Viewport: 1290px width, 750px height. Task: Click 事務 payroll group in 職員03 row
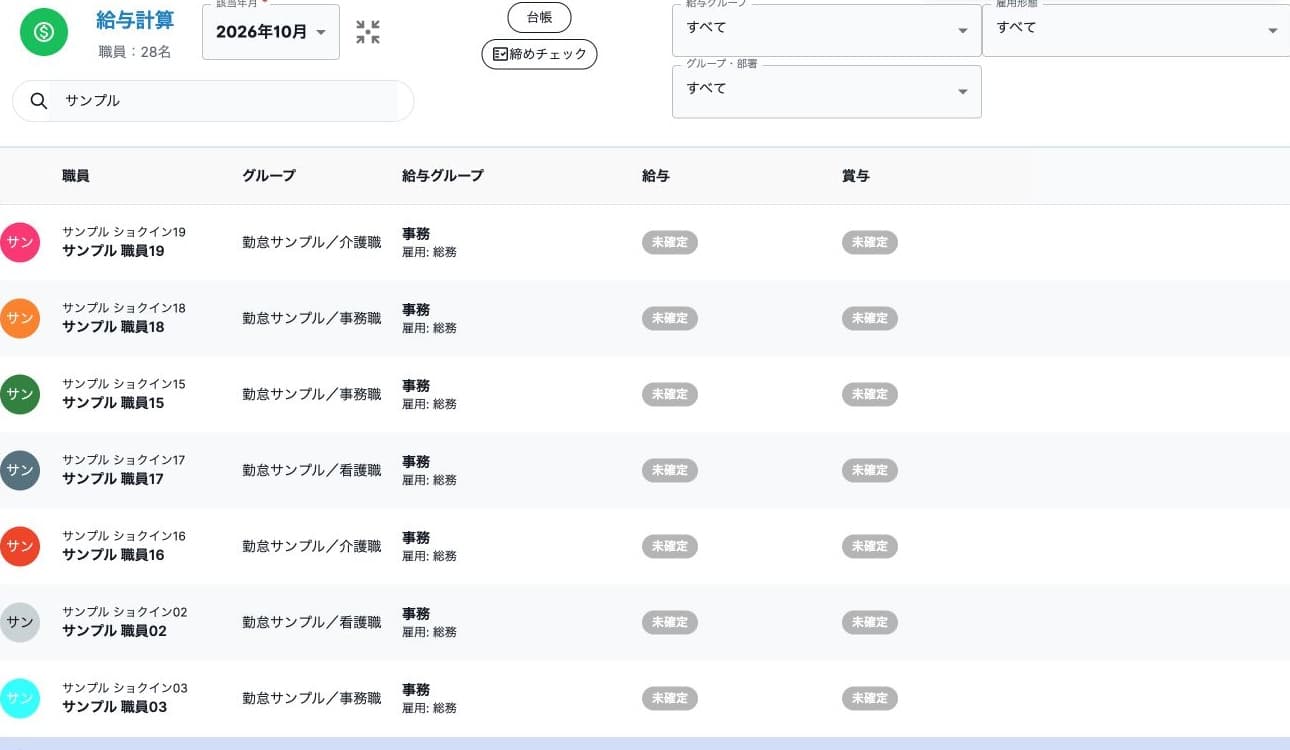pos(416,690)
